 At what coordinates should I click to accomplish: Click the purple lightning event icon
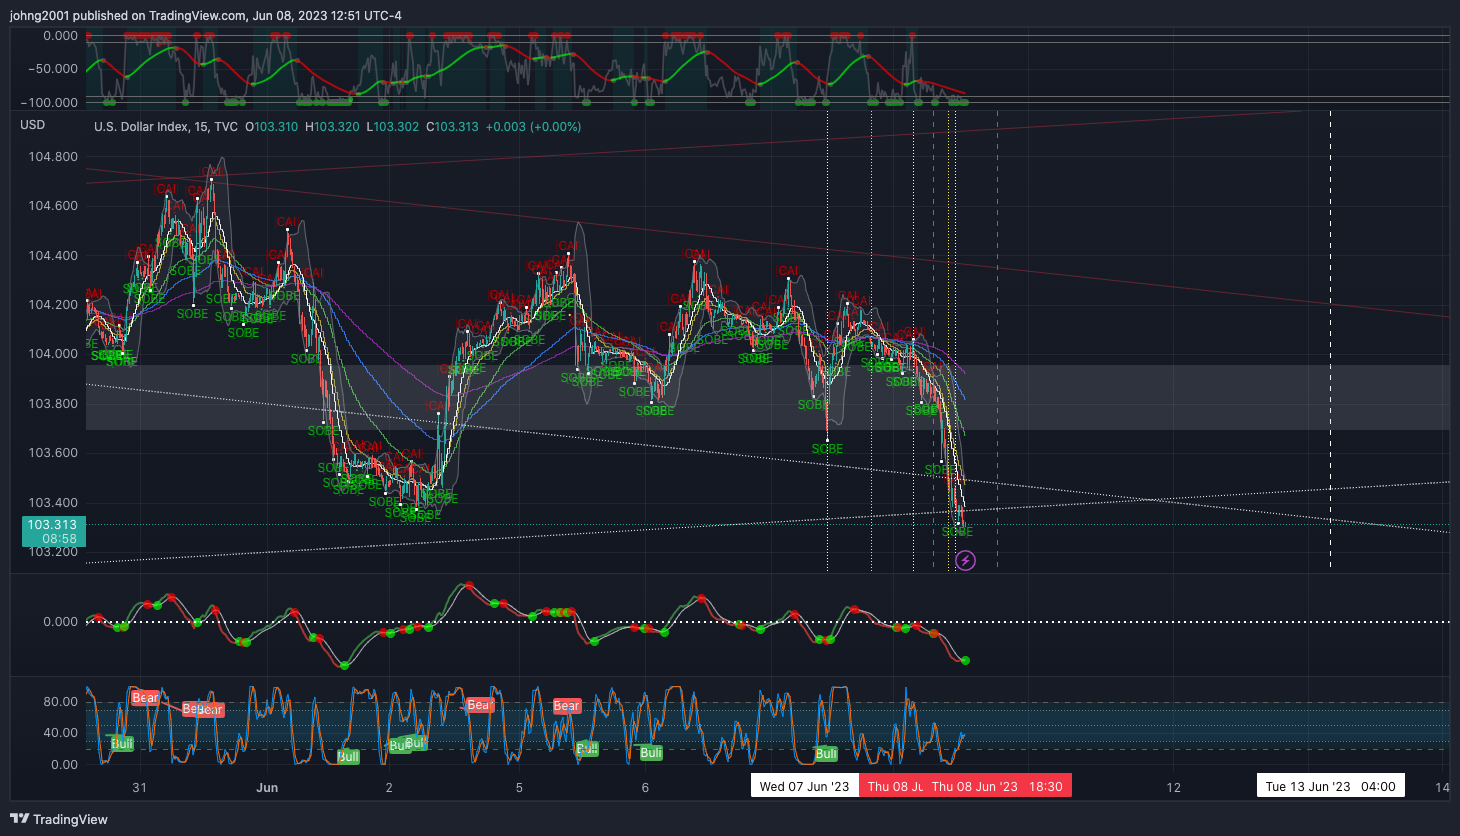965,561
